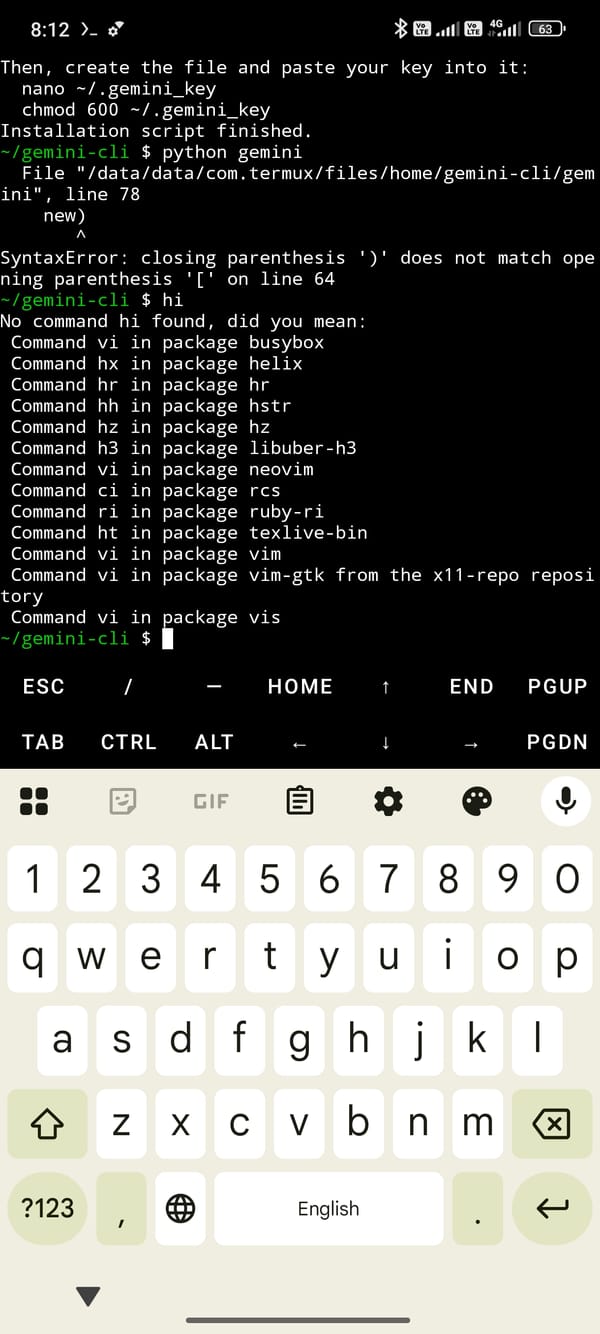Open the GIF keyboard panel

tap(211, 801)
